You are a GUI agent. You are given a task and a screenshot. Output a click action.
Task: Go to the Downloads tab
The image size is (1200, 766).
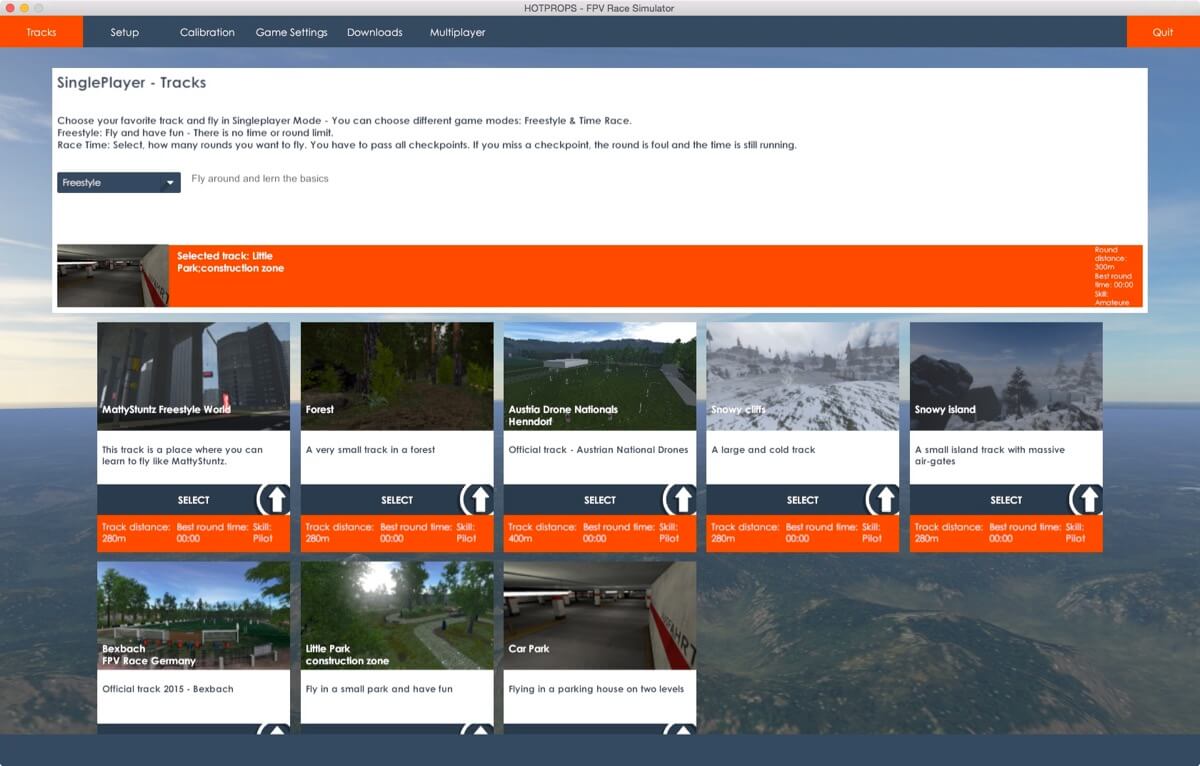[374, 32]
